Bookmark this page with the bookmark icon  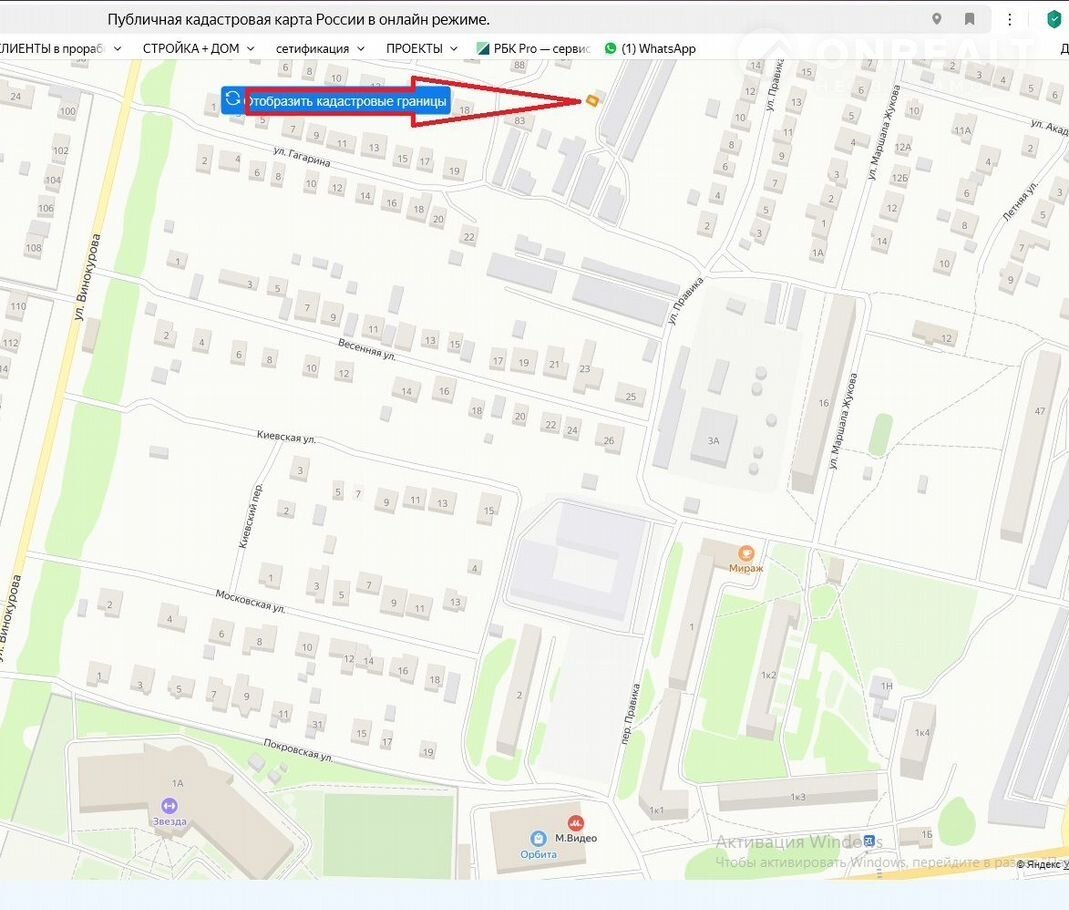[x=969, y=19]
